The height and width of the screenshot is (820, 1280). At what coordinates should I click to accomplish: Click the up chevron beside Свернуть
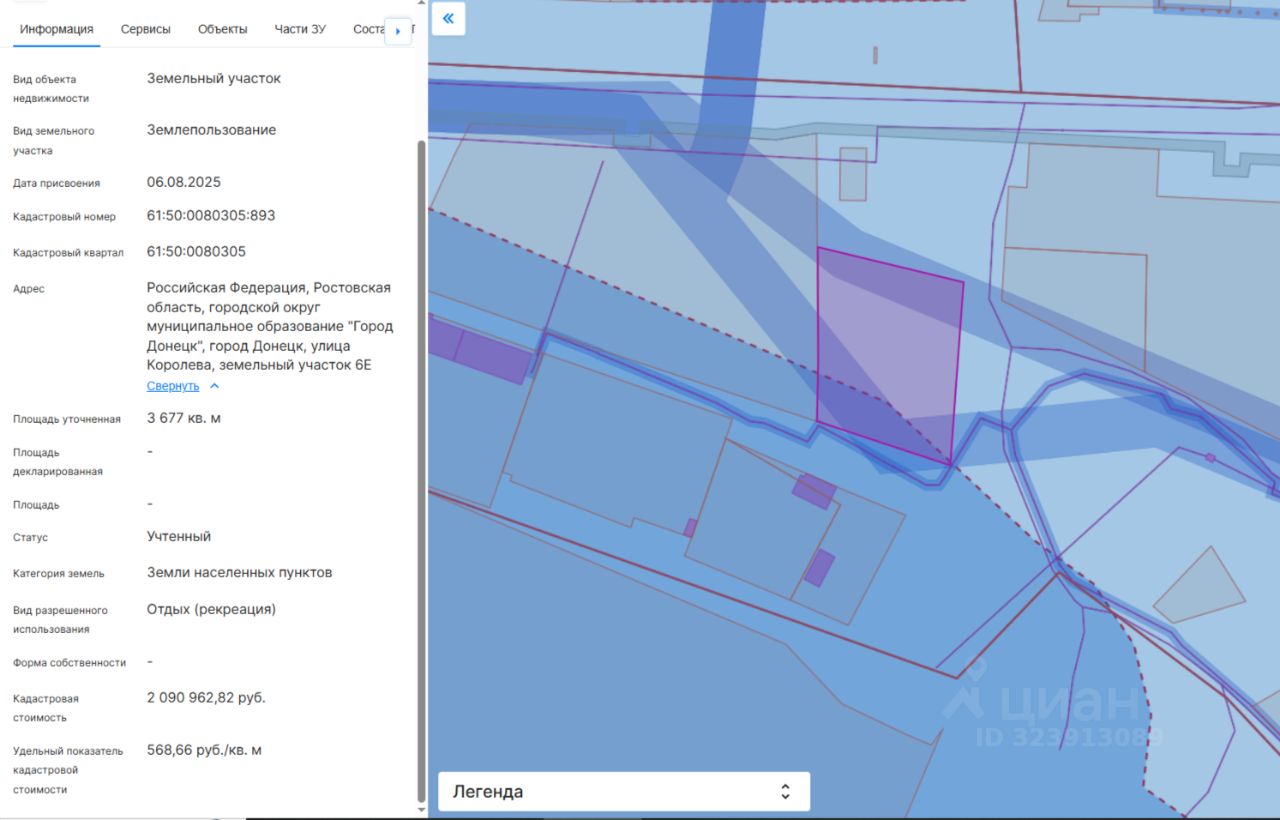point(214,386)
